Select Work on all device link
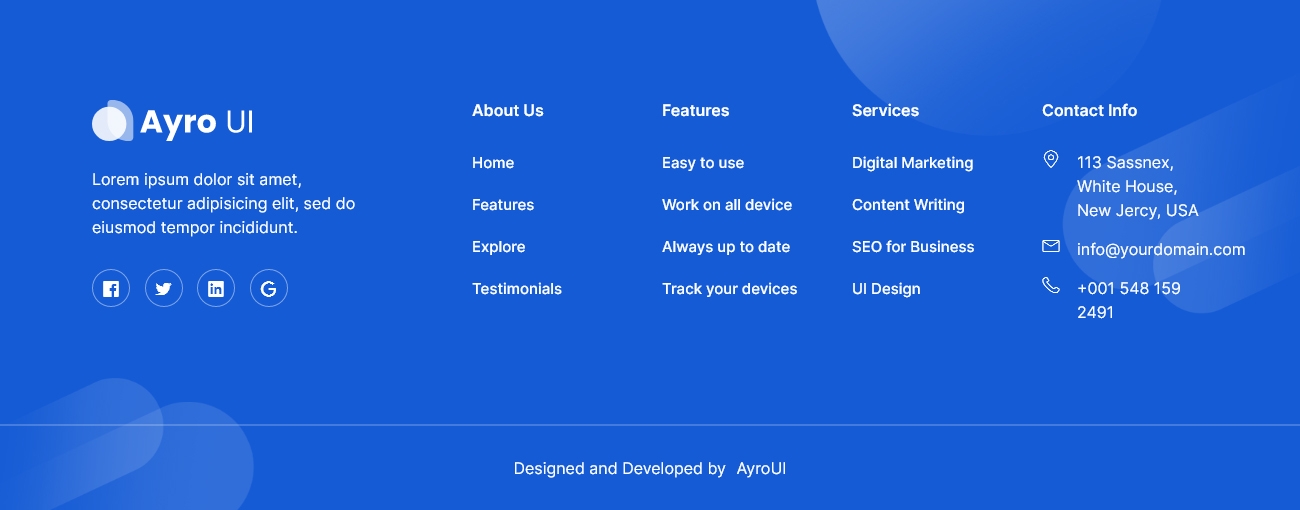The image size is (1300, 510). (x=727, y=205)
